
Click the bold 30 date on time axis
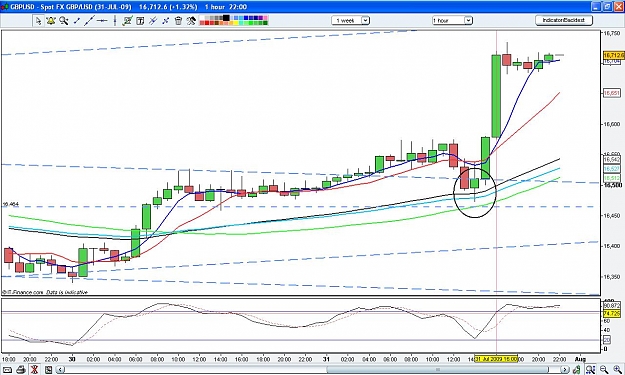pyautogui.click(x=72, y=359)
